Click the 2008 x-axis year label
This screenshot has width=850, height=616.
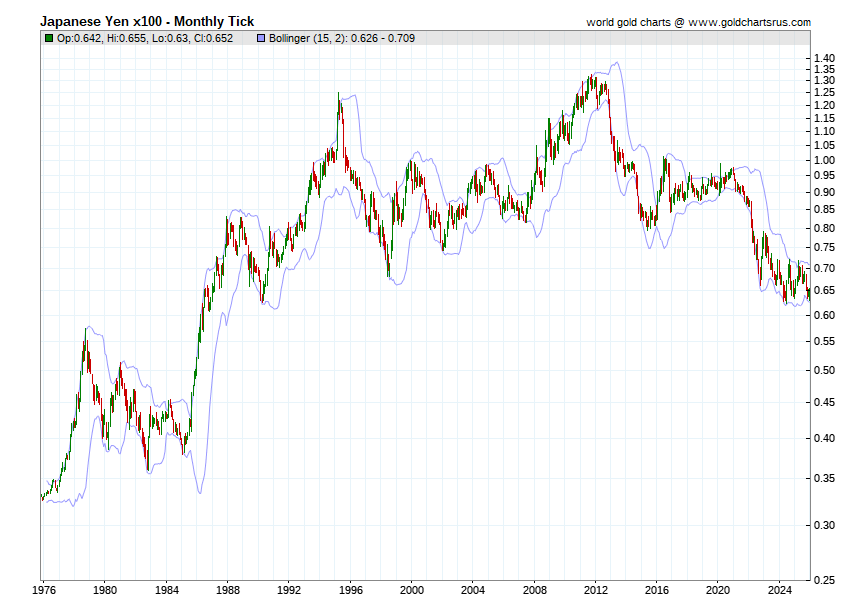click(535, 590)
